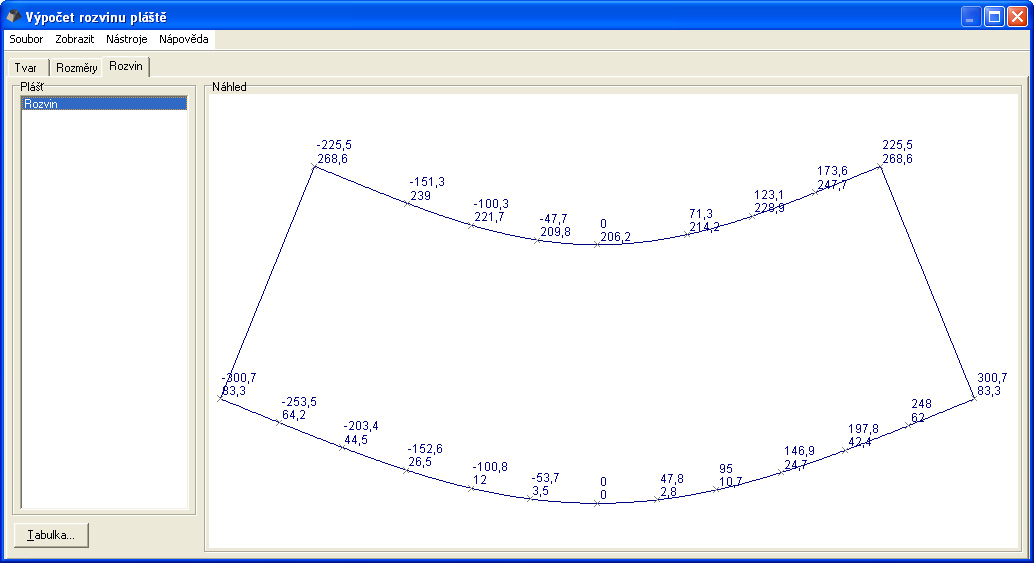Click coordinate label -300,7 83,3

tap(239, 384)
